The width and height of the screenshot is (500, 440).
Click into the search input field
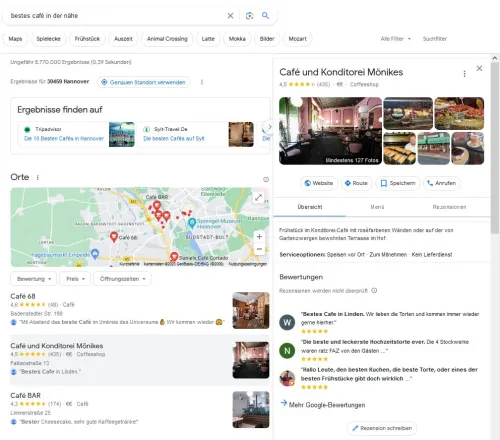coord(117,16)
